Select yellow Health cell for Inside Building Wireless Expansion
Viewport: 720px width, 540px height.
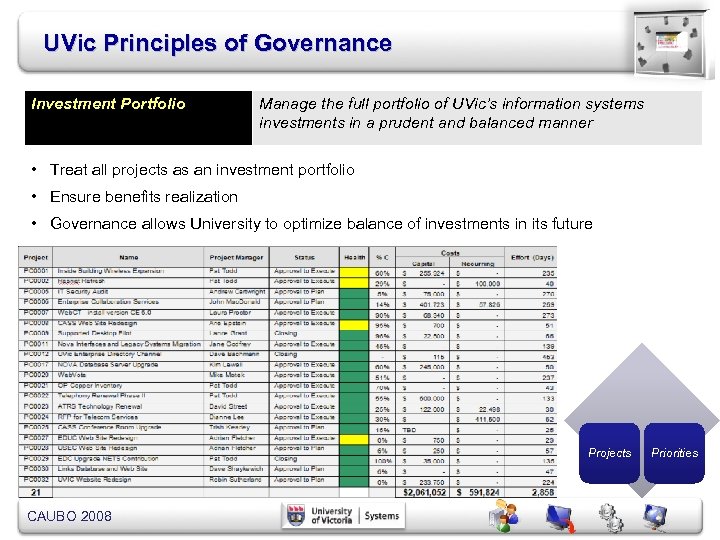(x=354, y=272)
